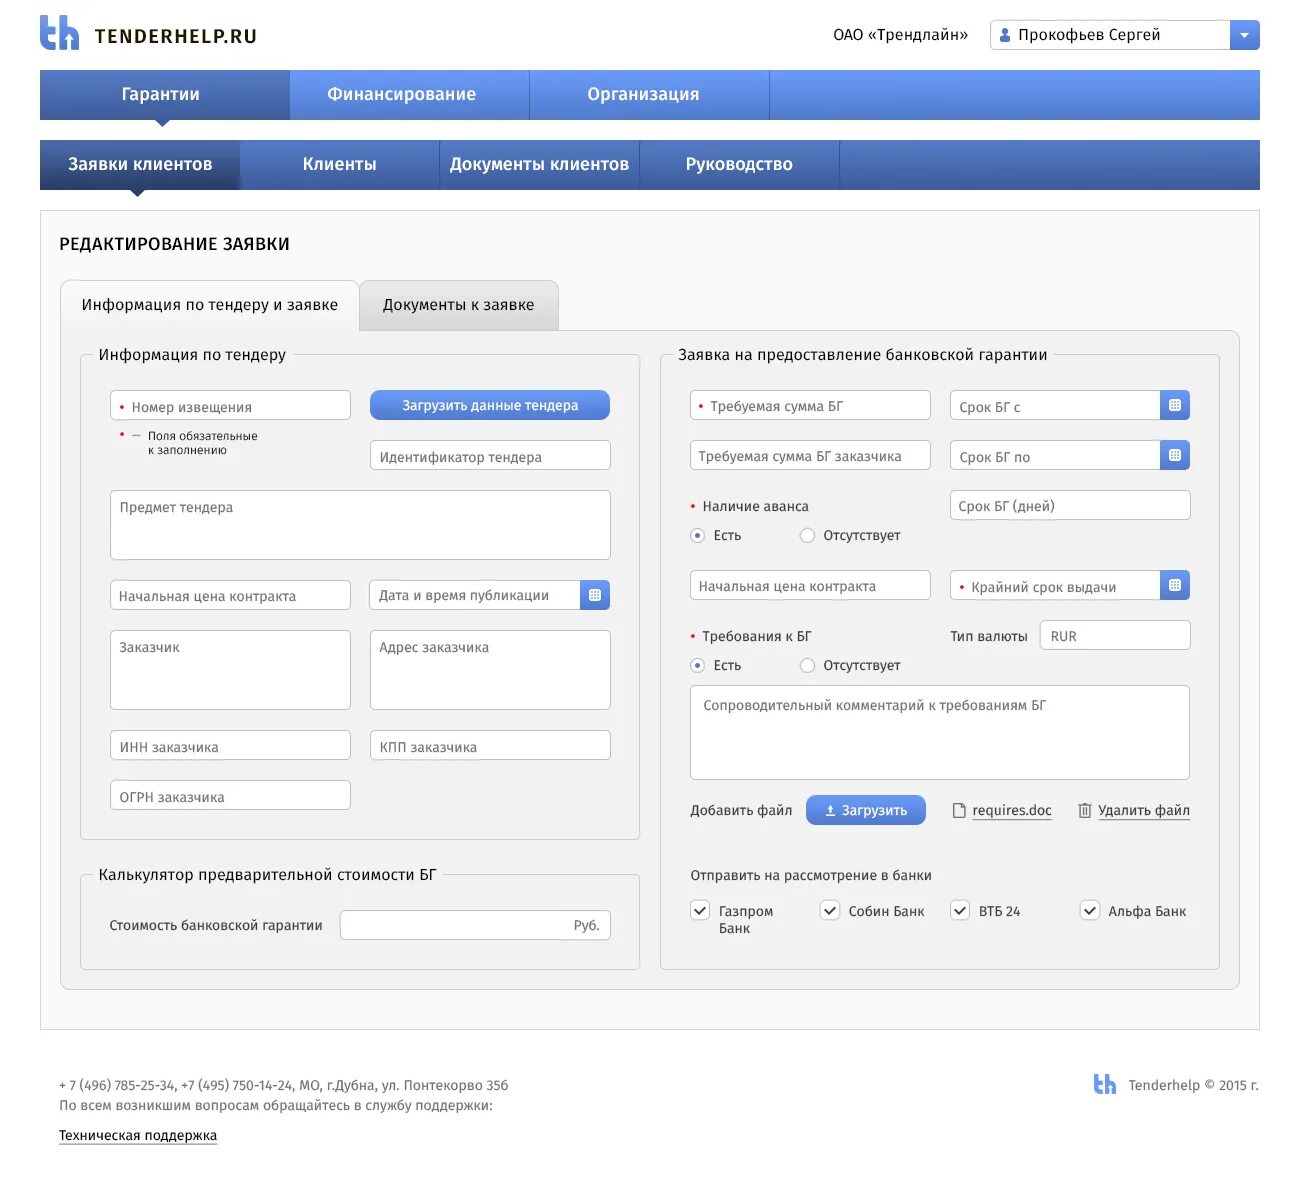Select Есть for Требования к БГ
The width and height of the screenshot is (1300, 1200).
click(x=698, y=665)
